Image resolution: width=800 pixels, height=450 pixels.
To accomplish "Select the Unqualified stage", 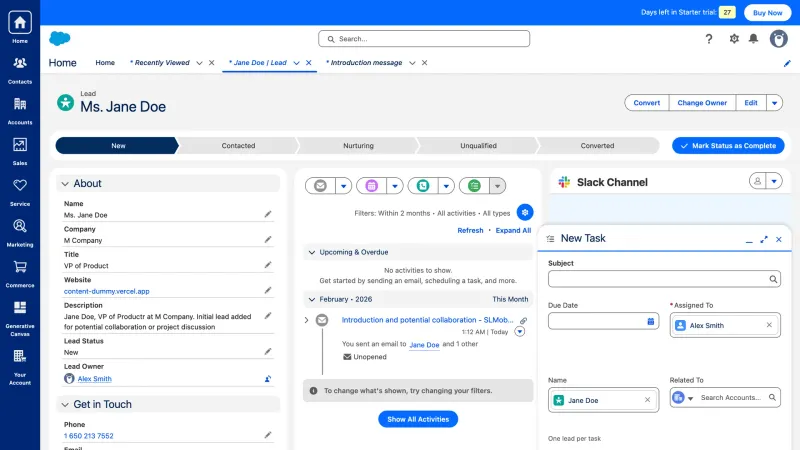I will (x=478, y=145).
